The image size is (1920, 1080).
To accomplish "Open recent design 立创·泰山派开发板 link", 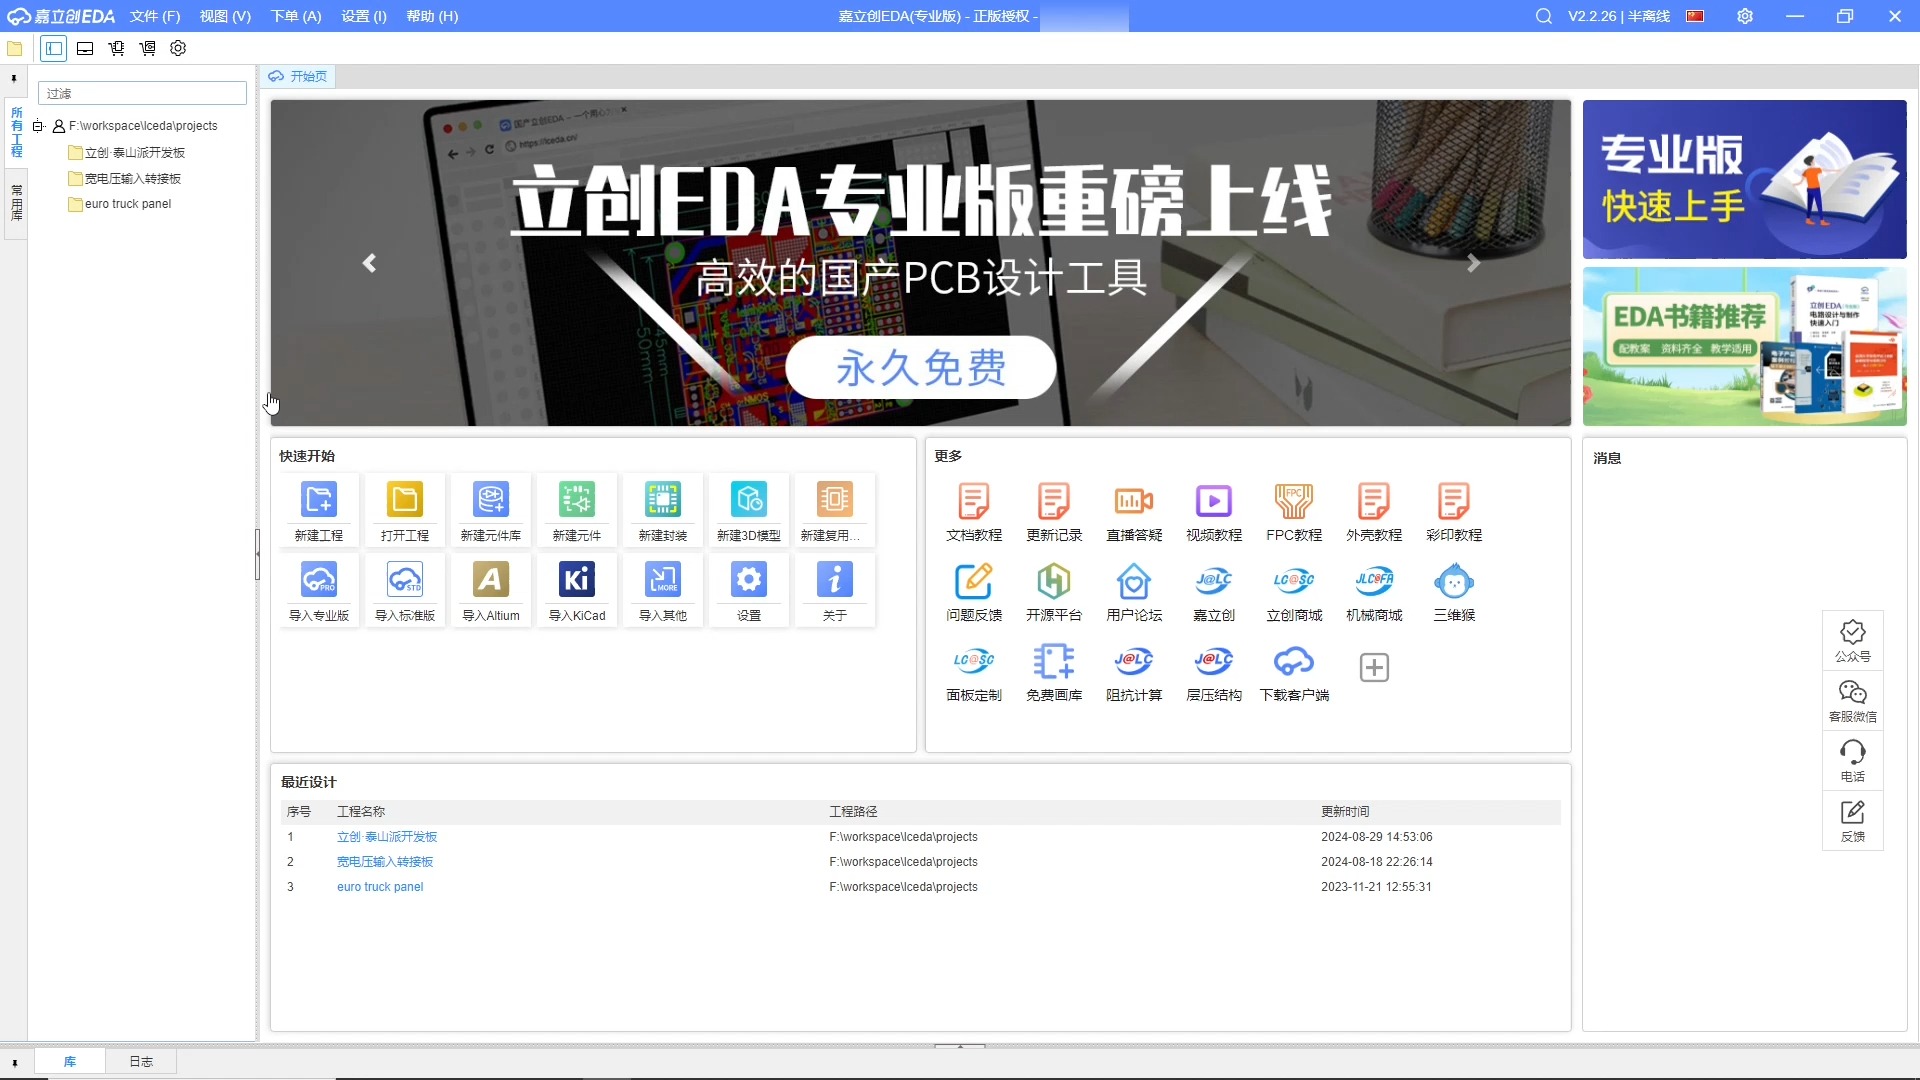I will (x=387, y=837).
